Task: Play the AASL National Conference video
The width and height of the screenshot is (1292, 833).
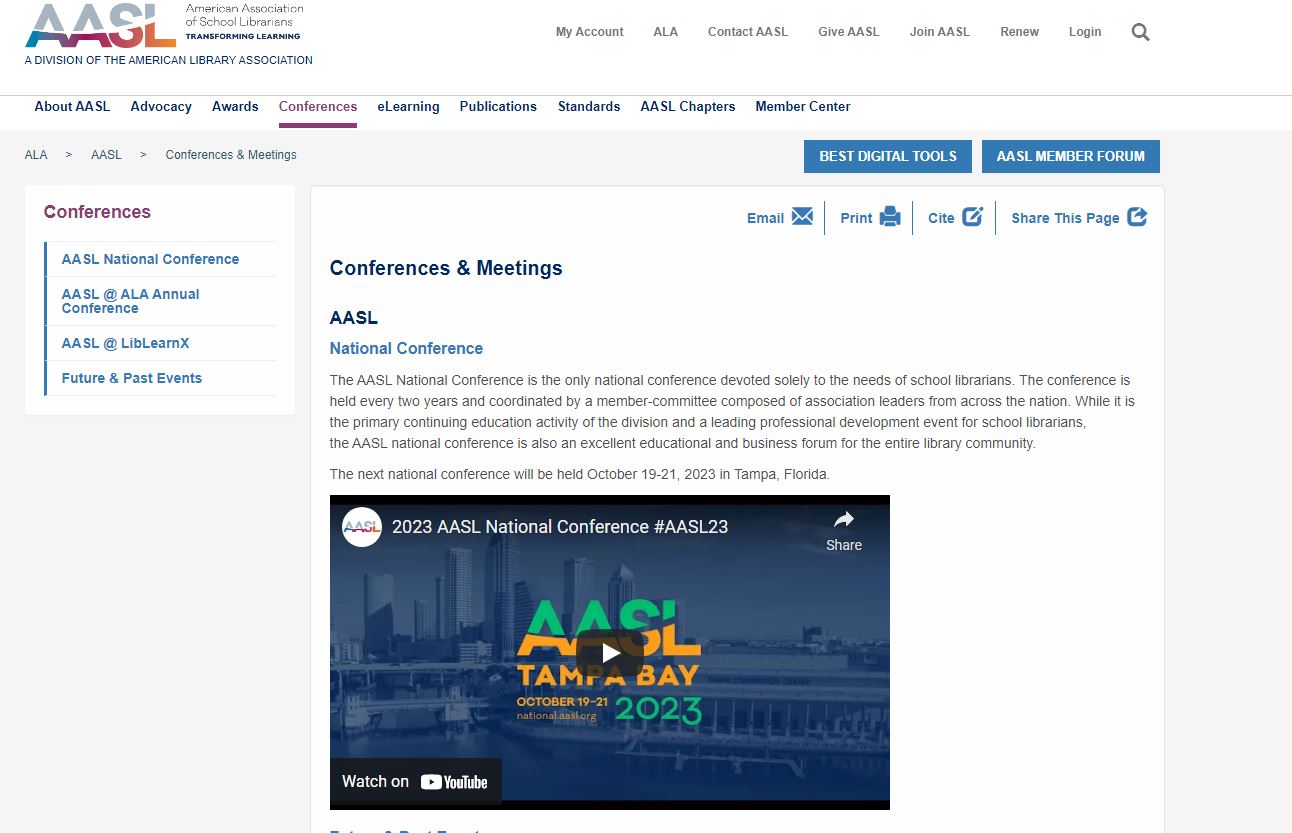Action: [610, 653]
